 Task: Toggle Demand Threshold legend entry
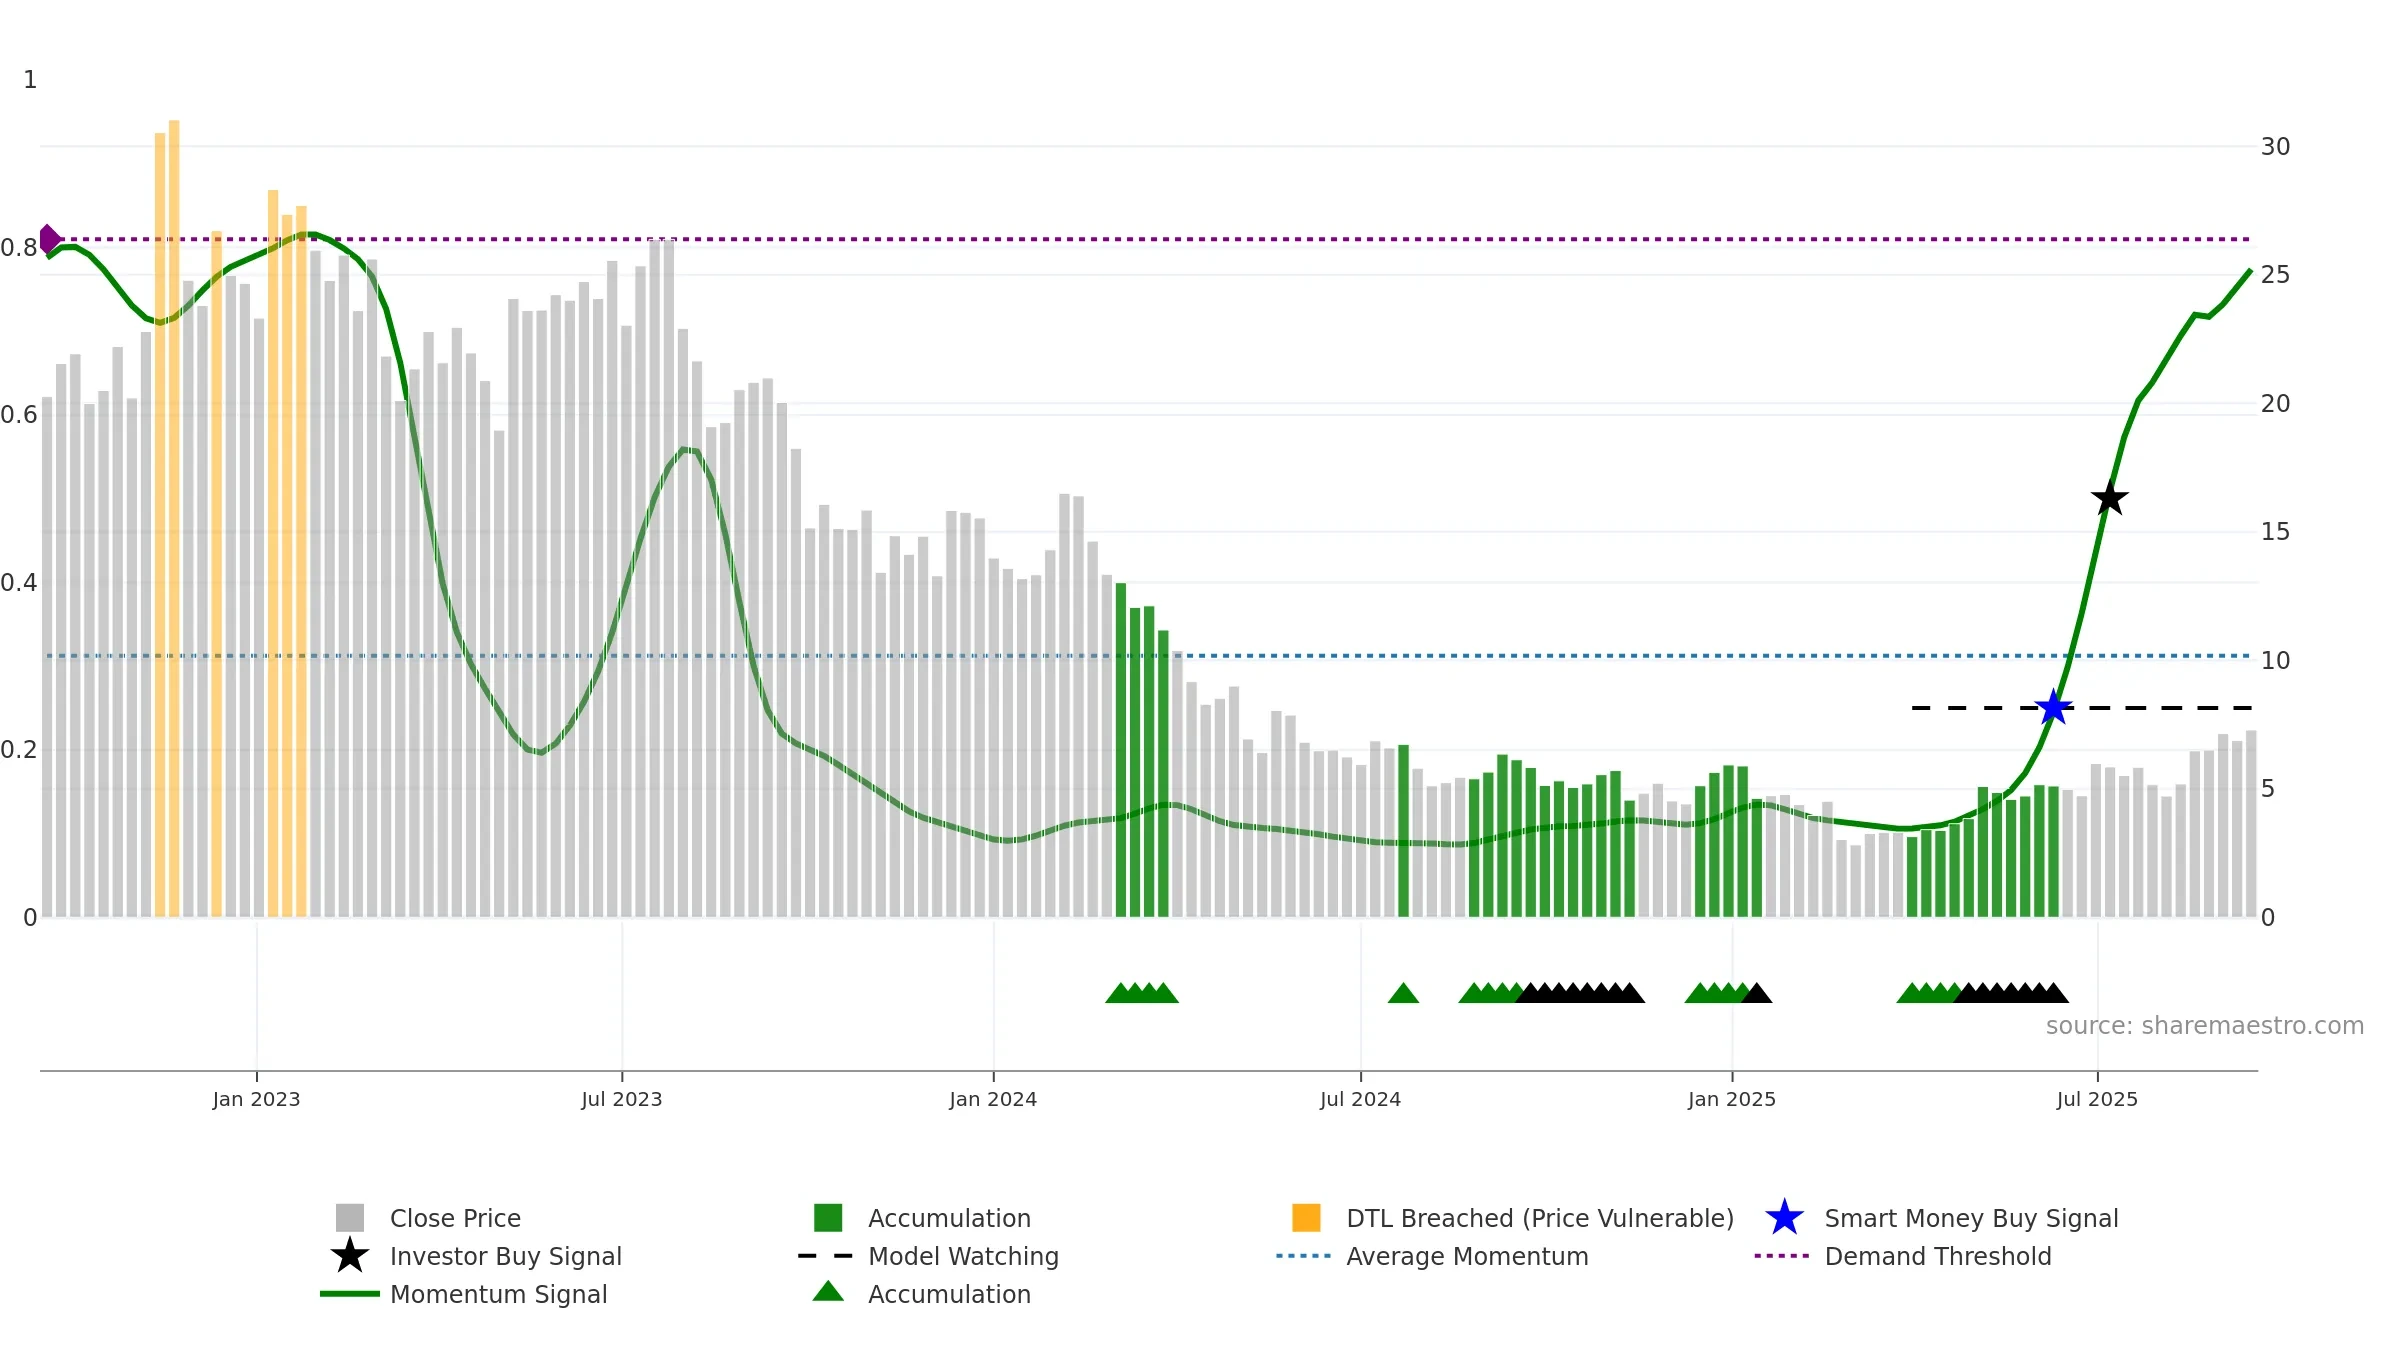click(1903, 1256)
